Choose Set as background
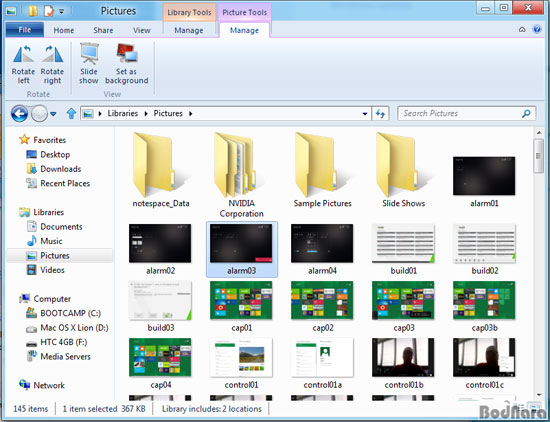This screenshot has height=422, width=550. point(127,63)
